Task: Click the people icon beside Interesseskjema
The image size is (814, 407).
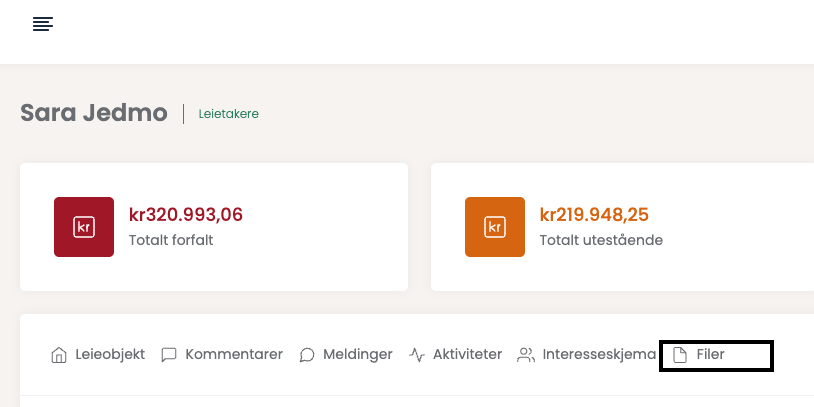Action: click(x=526, y=355)
